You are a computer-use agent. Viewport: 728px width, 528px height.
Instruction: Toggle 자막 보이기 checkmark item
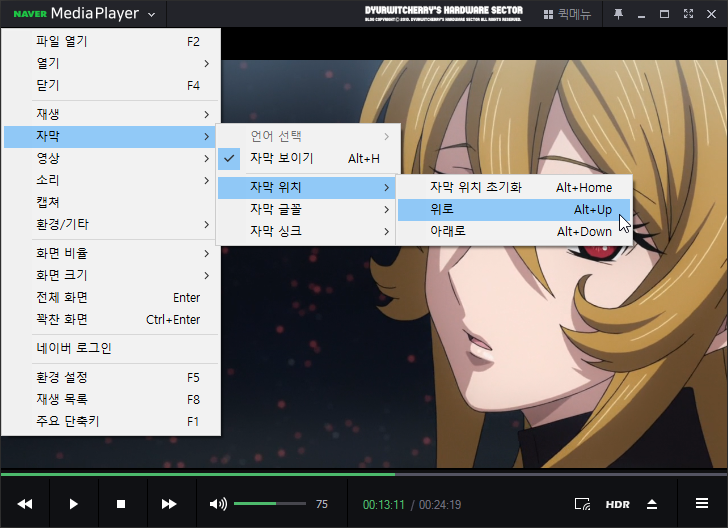[x=308, y=158]
